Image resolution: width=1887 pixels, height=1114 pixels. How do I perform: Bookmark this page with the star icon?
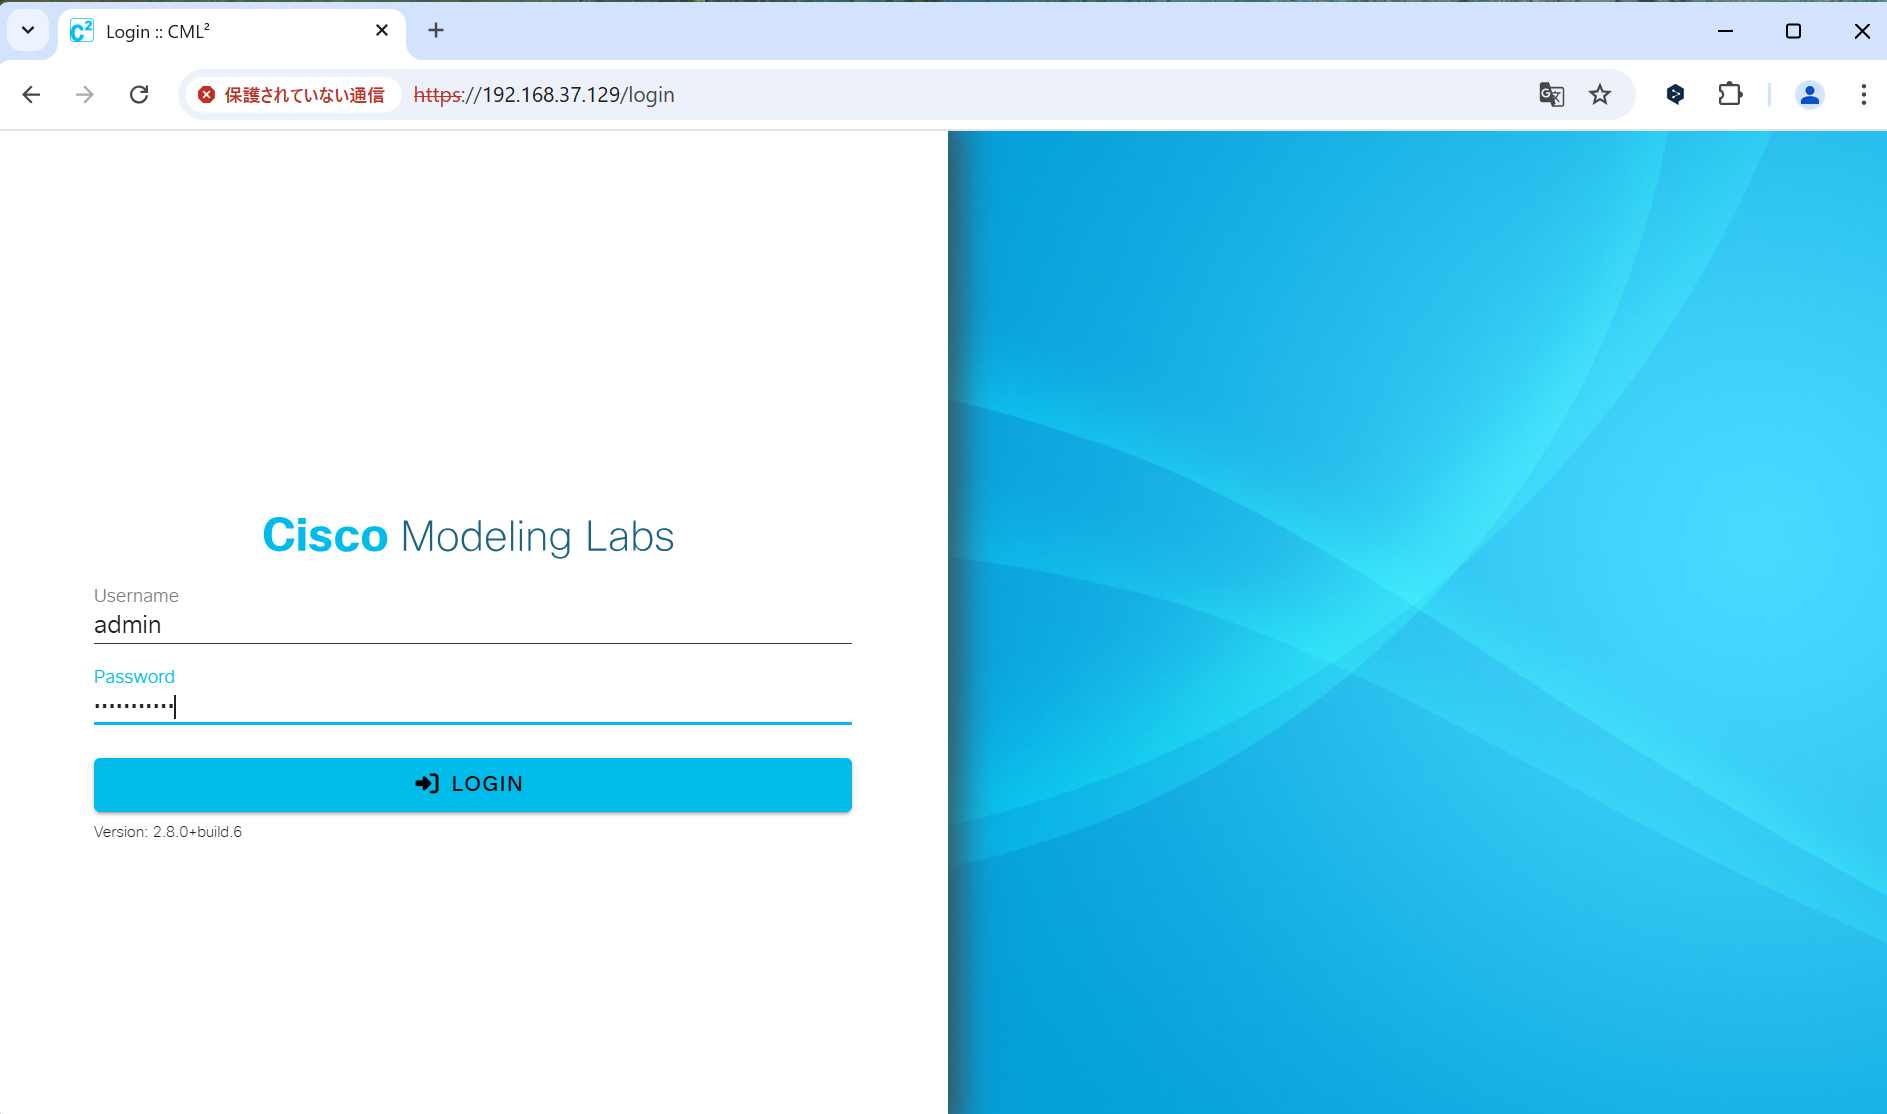[x=1600, y=95]
